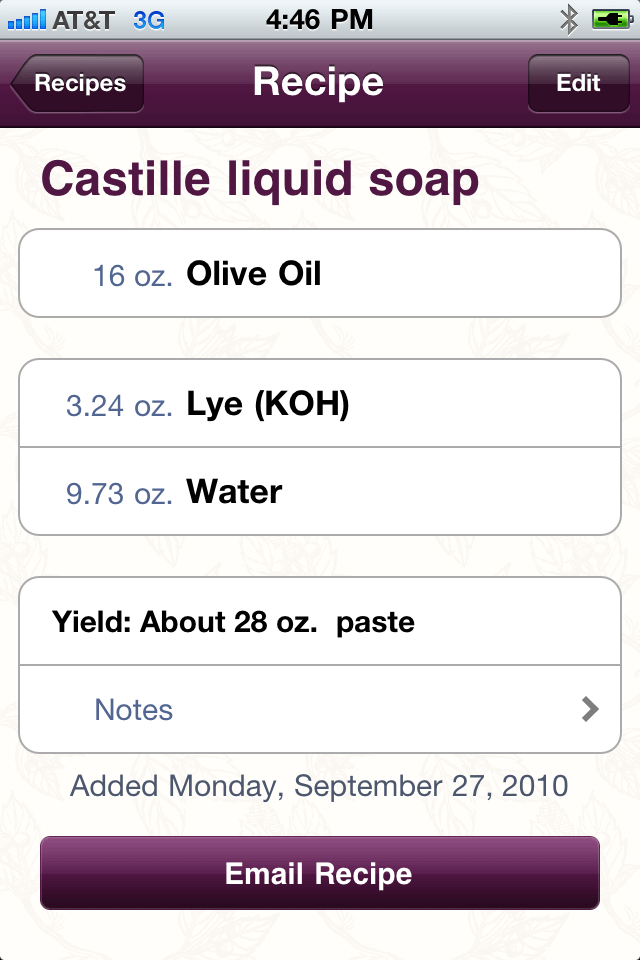
Task: Tap the 4:46 PM status bar clock
Action: pyautogui.click(x=320, y=18)
